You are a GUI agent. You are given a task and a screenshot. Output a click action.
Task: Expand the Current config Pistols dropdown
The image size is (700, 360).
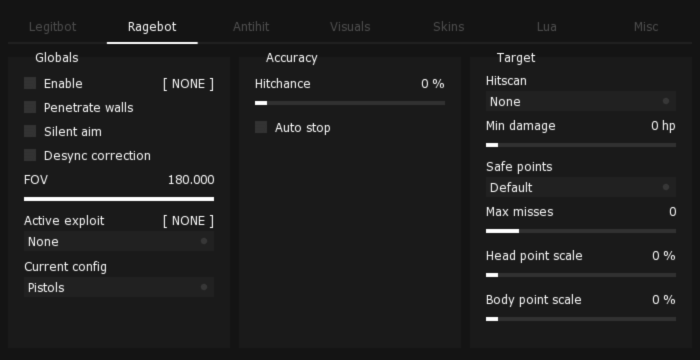pyautogui.click(x=119, y=287)
